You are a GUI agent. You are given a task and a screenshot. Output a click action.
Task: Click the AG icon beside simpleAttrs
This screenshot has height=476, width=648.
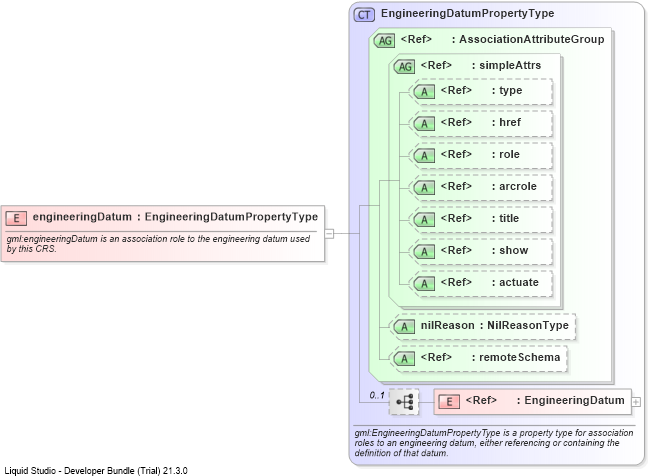pyautogui.click(x=404, y=67)
